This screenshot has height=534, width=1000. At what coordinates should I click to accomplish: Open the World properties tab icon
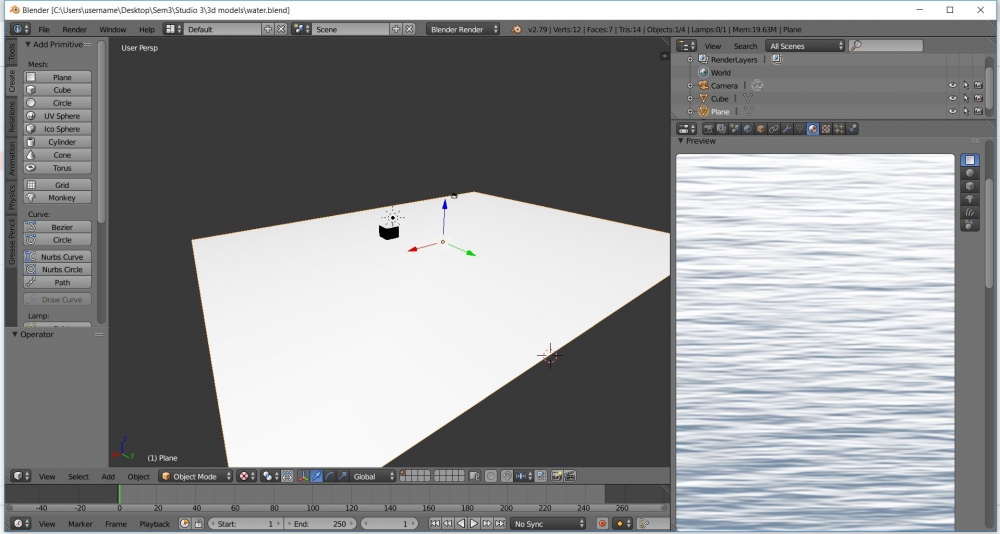[747, 129]
